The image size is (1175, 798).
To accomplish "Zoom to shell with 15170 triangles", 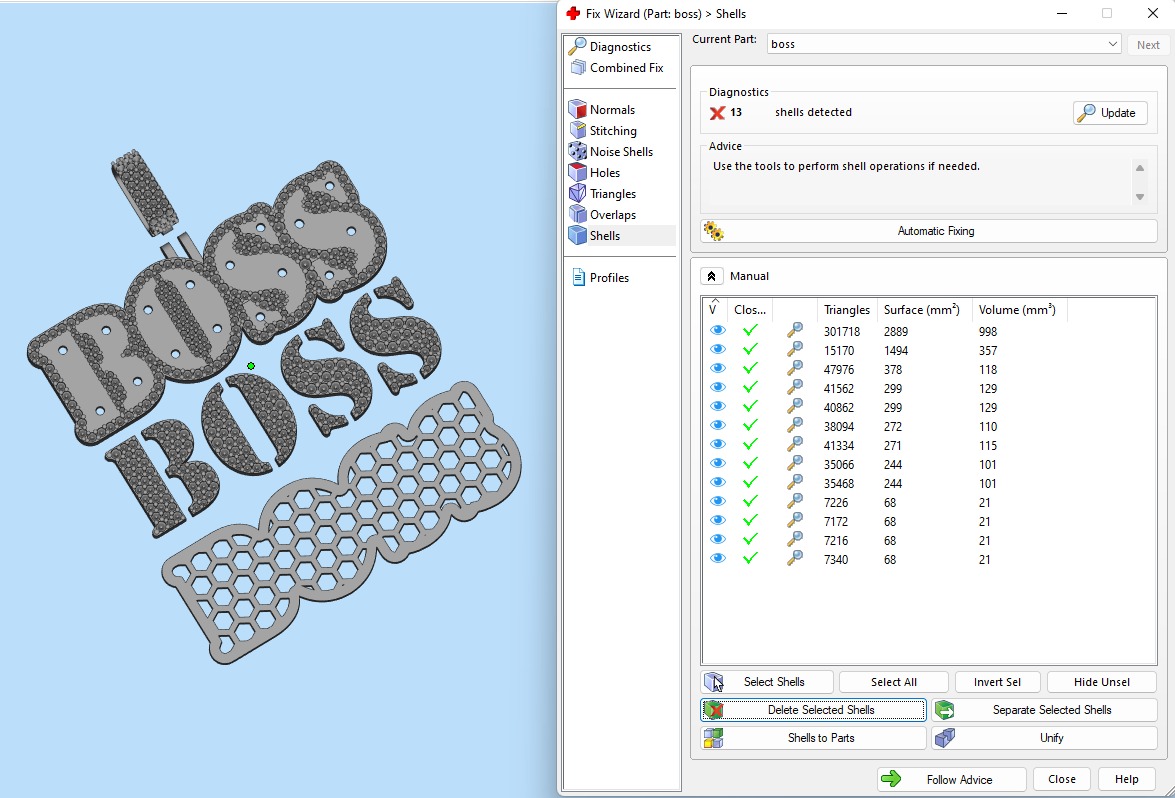I will [795, 349].
